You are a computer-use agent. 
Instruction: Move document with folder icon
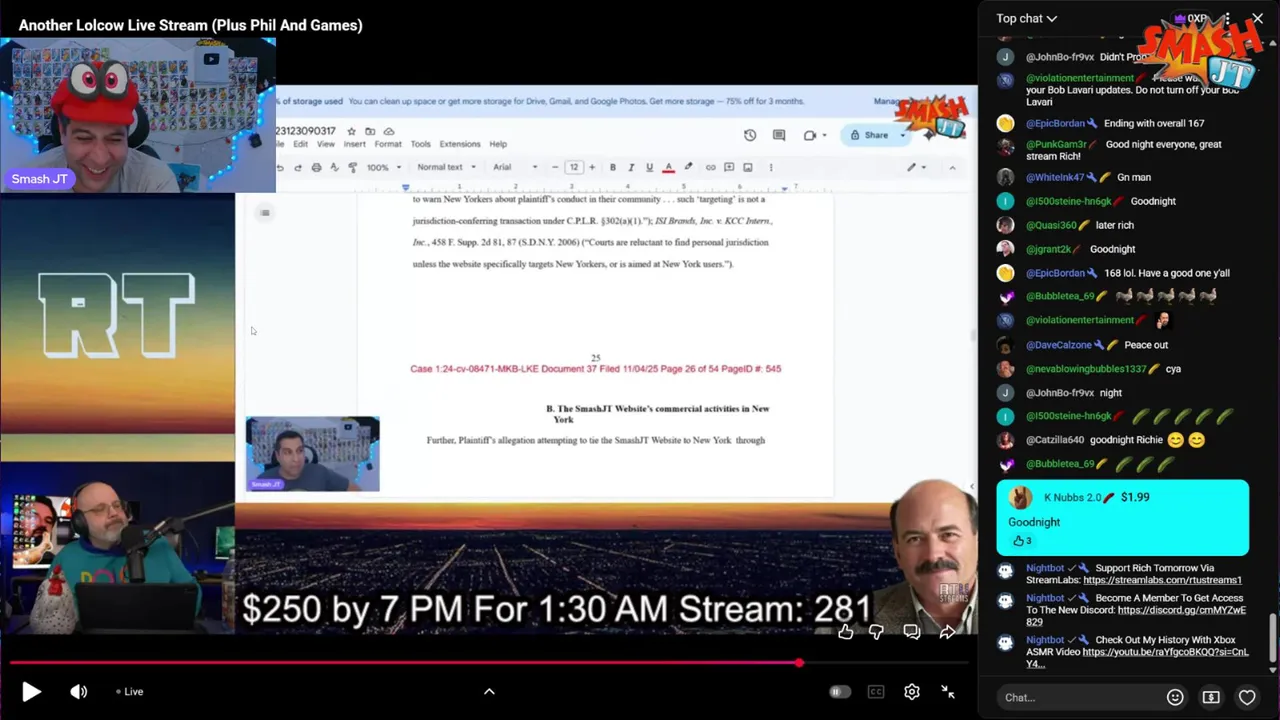[x=370, y=131]
